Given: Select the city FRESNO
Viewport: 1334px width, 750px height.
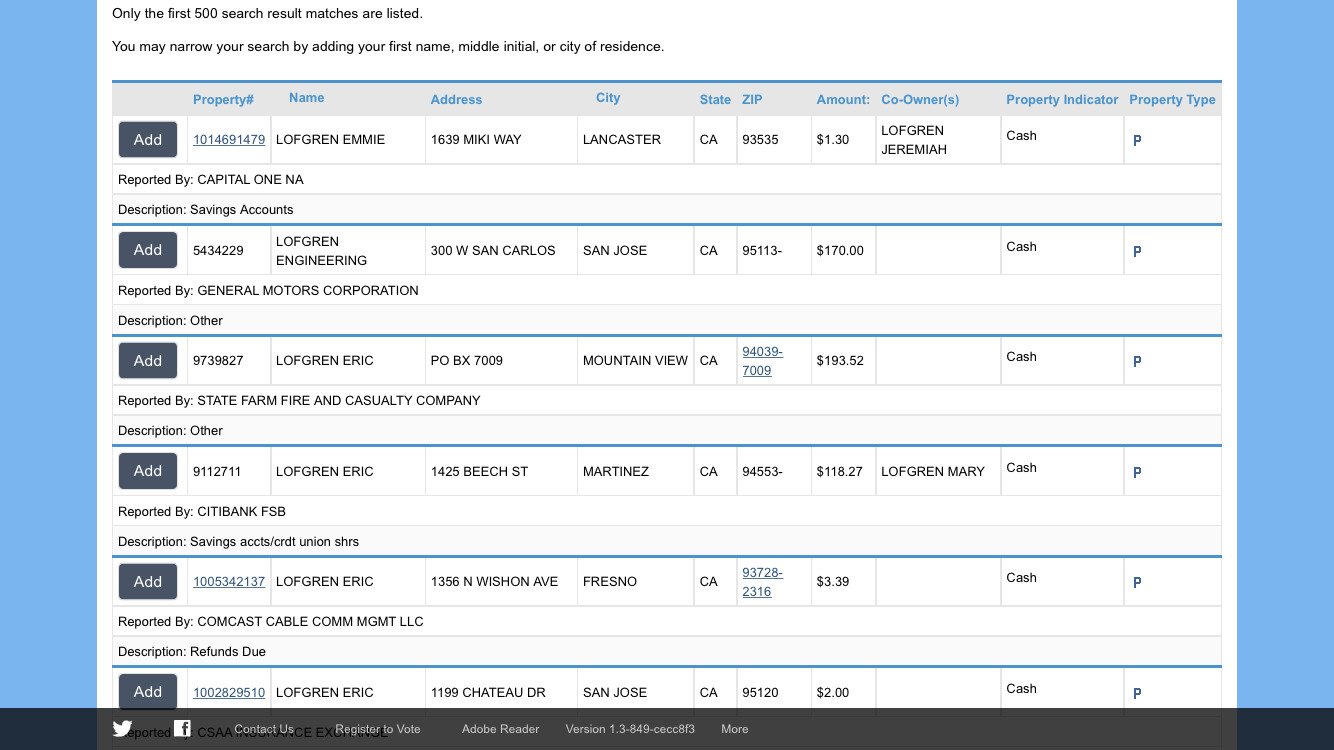Looking at the screenshot, I should coord(610,582).
